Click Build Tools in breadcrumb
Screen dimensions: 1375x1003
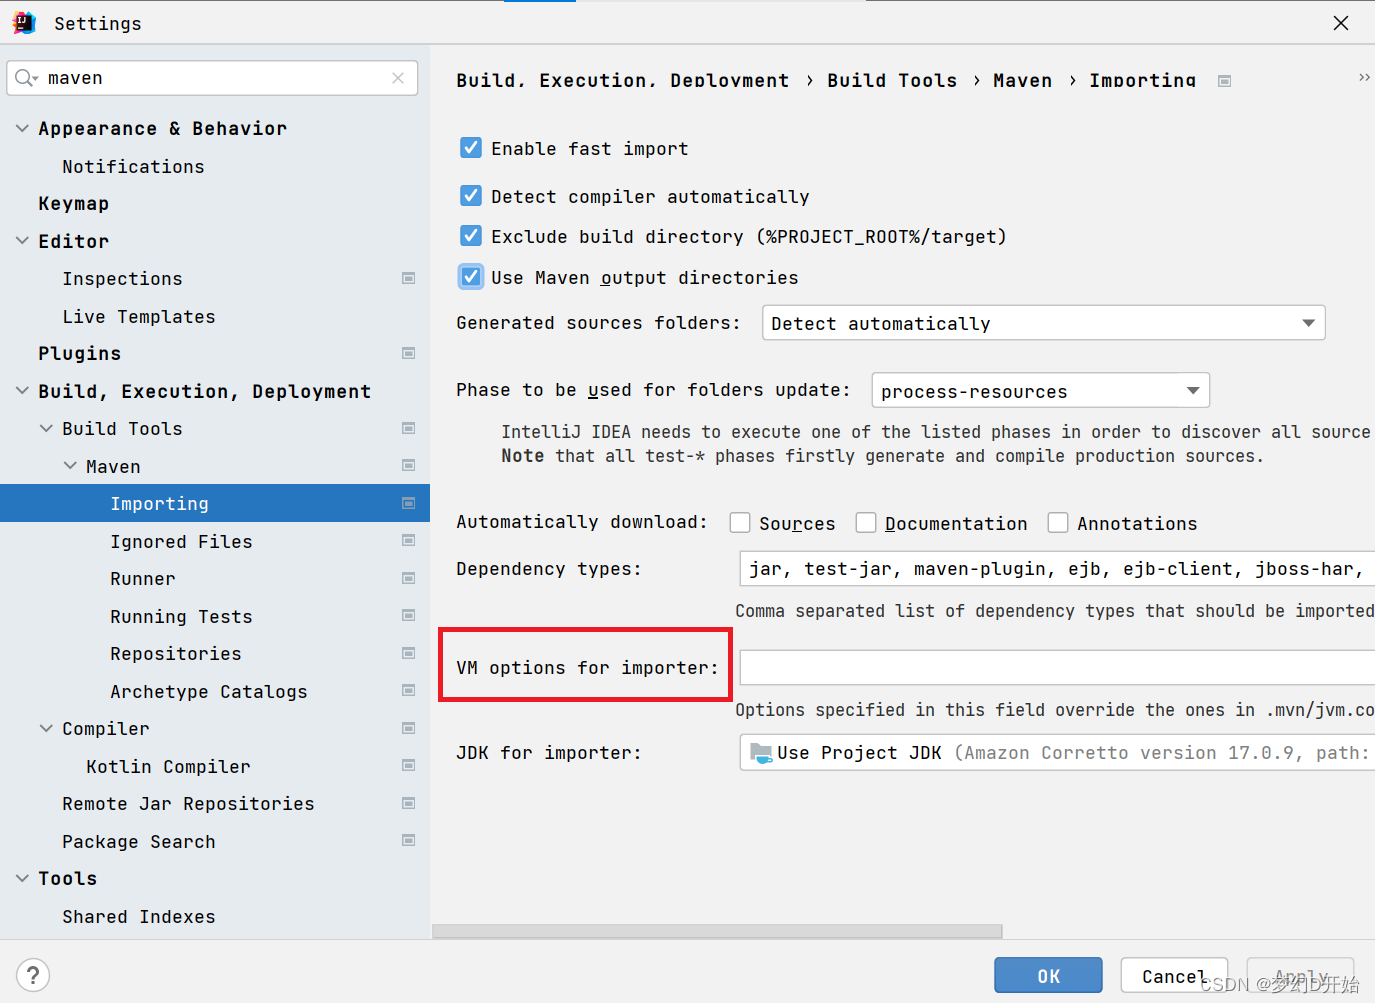(892, 80)
